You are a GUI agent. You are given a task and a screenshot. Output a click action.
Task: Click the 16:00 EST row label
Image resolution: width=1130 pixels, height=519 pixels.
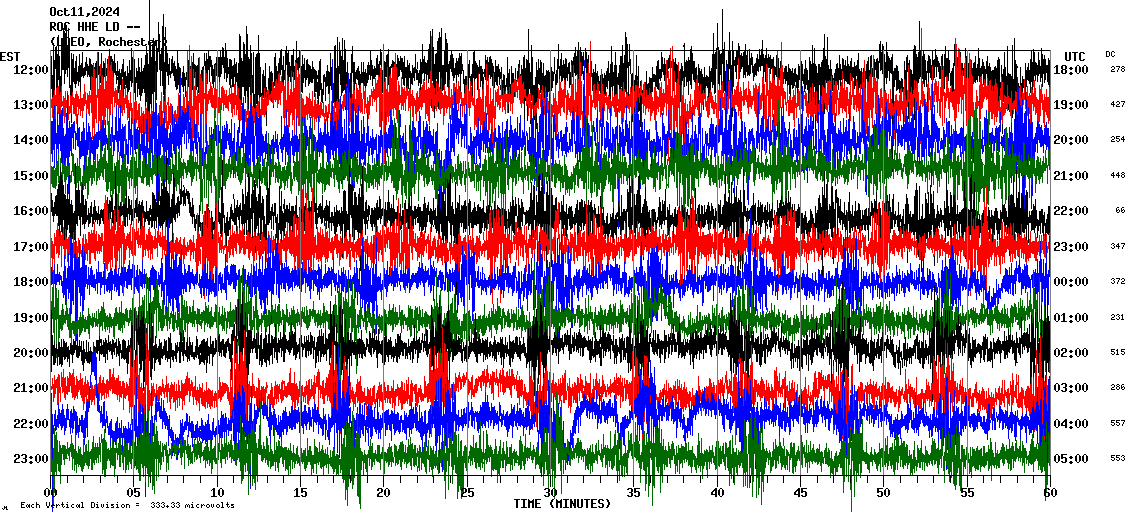(30, 211)
